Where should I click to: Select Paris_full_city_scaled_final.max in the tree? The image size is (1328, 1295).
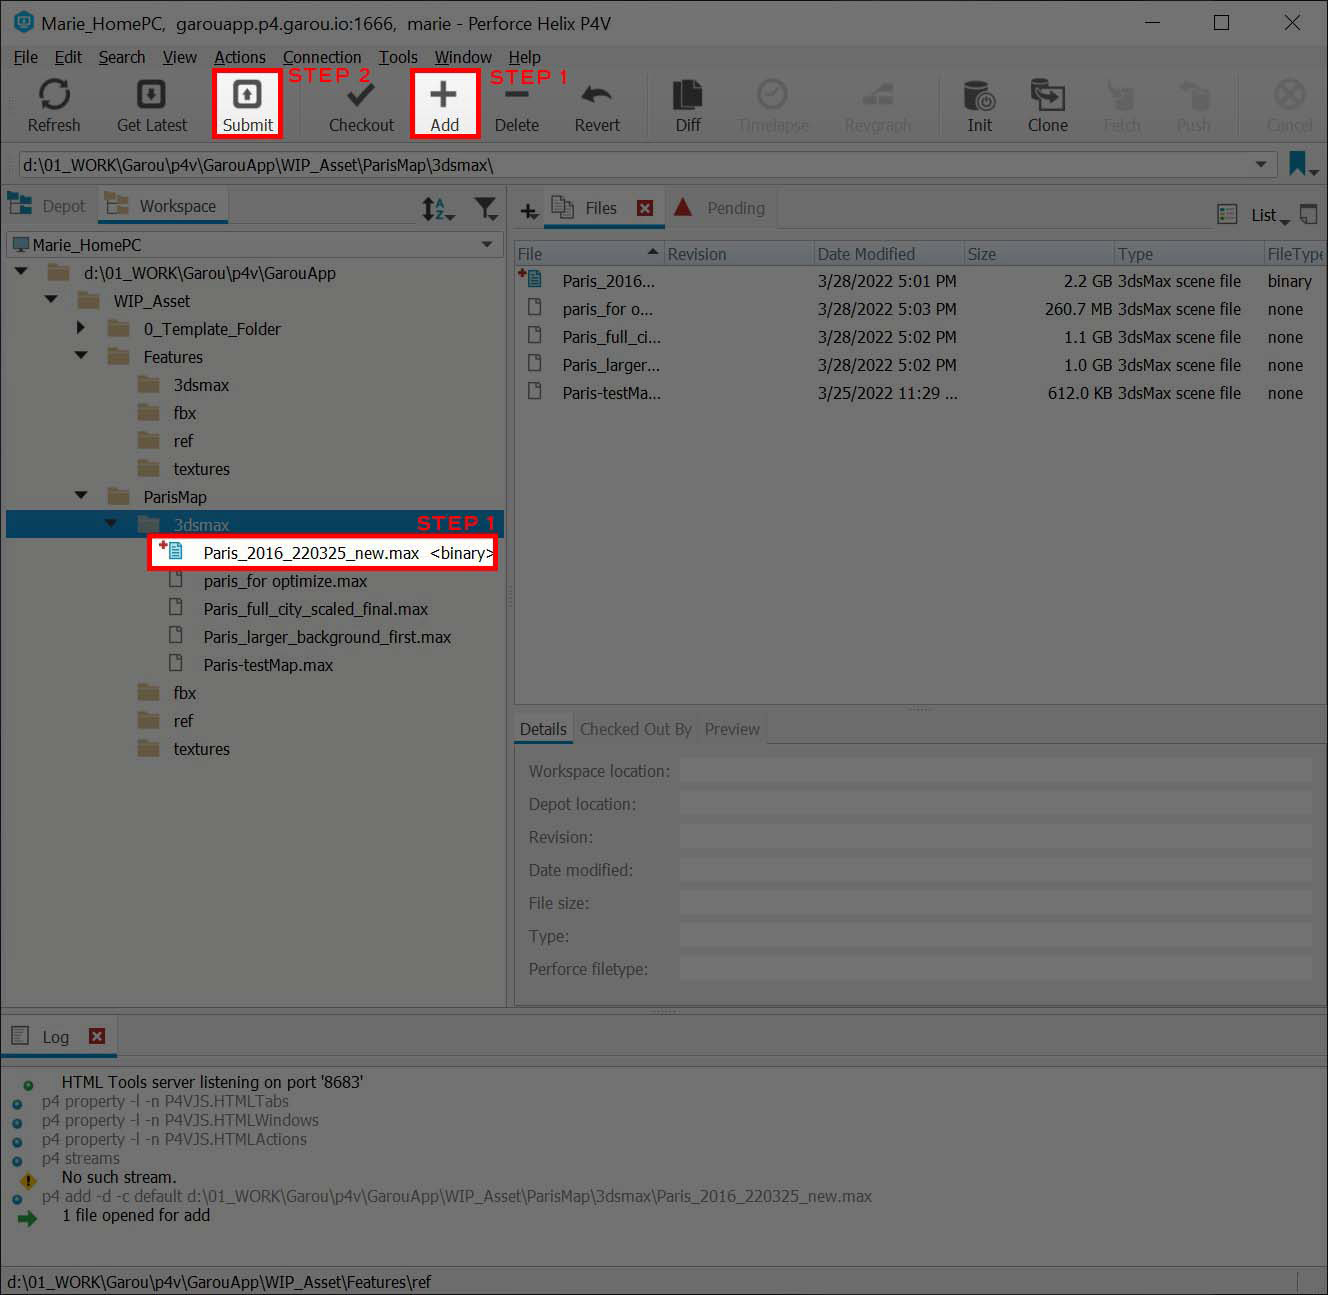[x=315, y=609]
